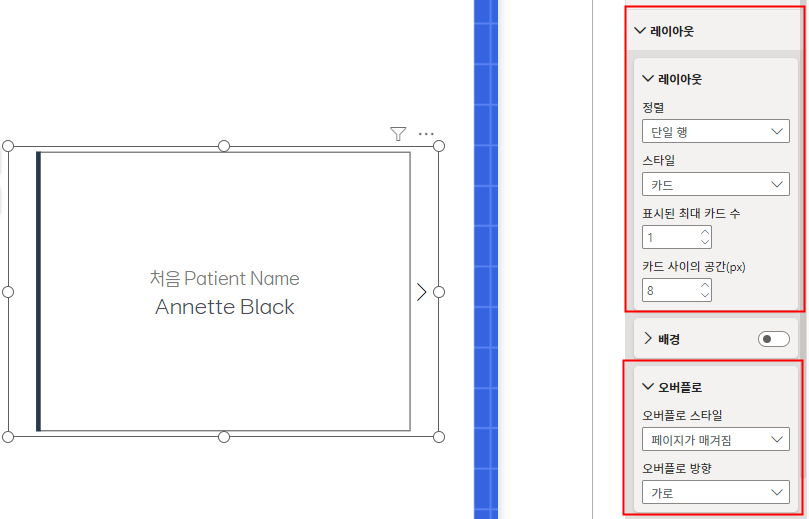Open the more options ellipsis on visual

[x=426, y=134]
